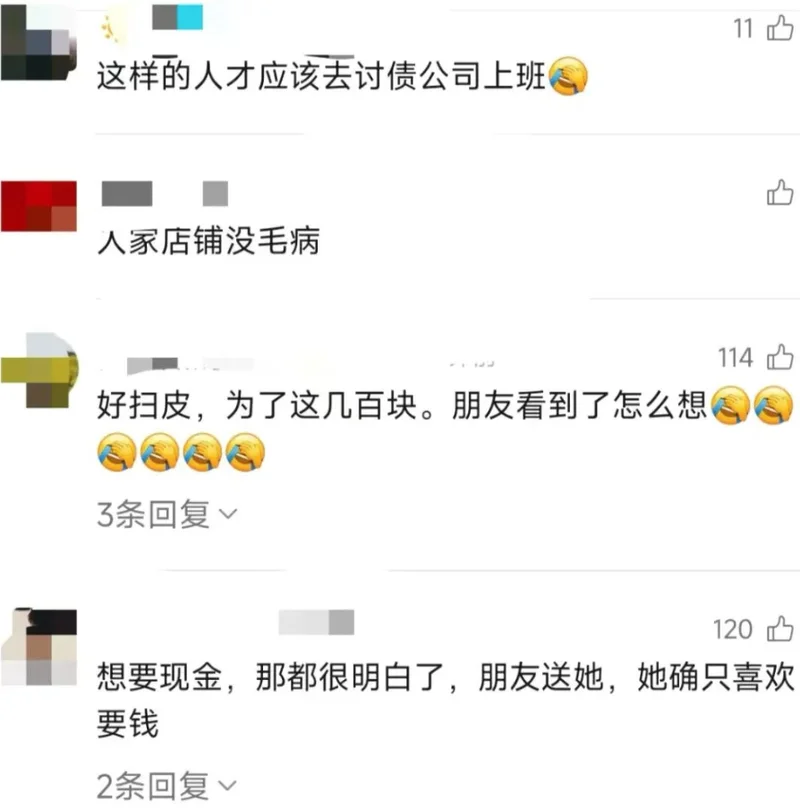800x808 pixels.
Task: Open the first commenter's dark pixelated avatar
Action: pos(39,41)
